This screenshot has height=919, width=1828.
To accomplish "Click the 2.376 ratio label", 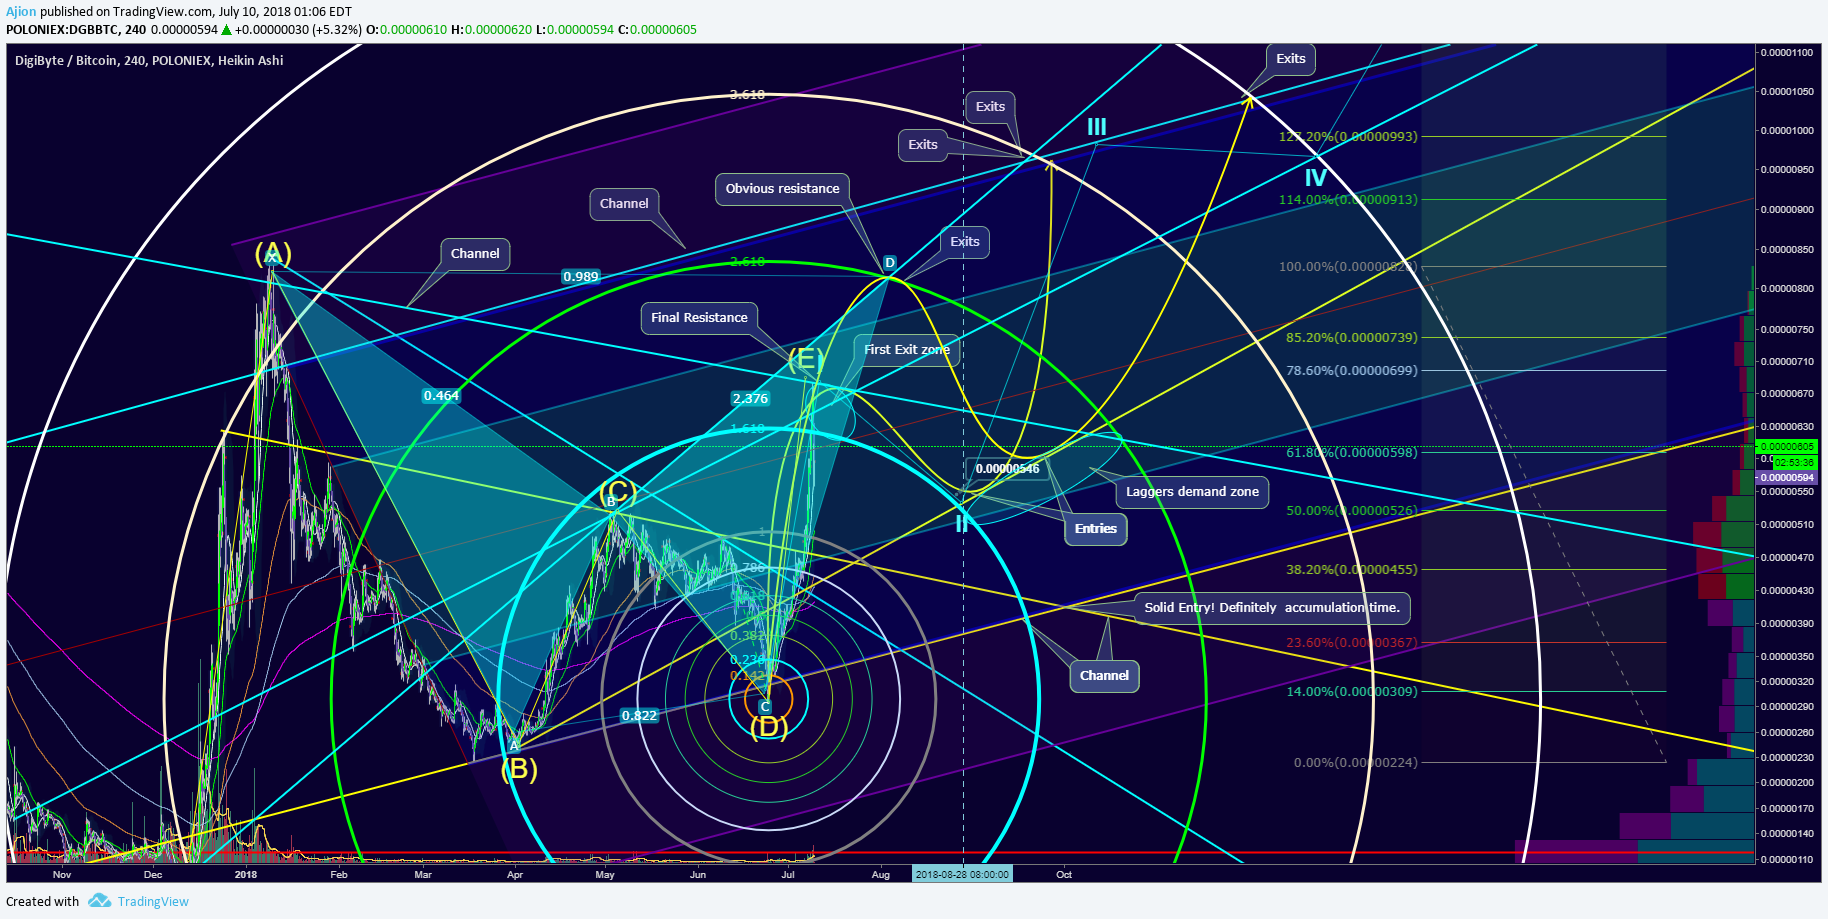I will pyautogui.click(x=750, y=399).
